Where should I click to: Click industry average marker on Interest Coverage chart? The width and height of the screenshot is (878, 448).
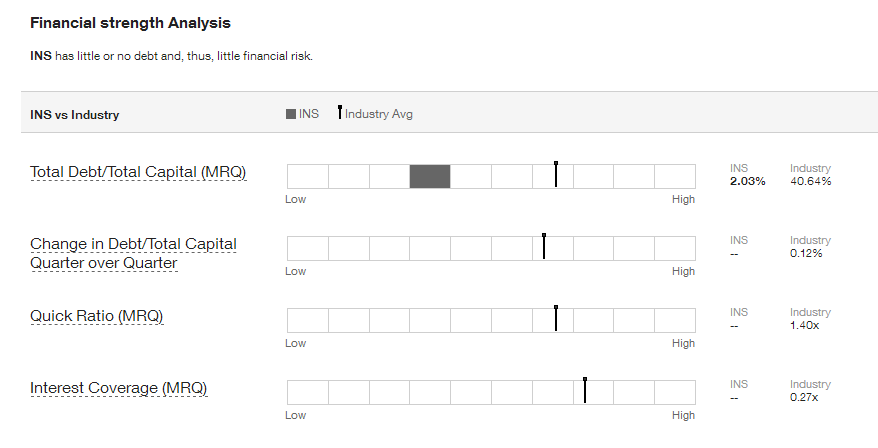pos(585,390)
